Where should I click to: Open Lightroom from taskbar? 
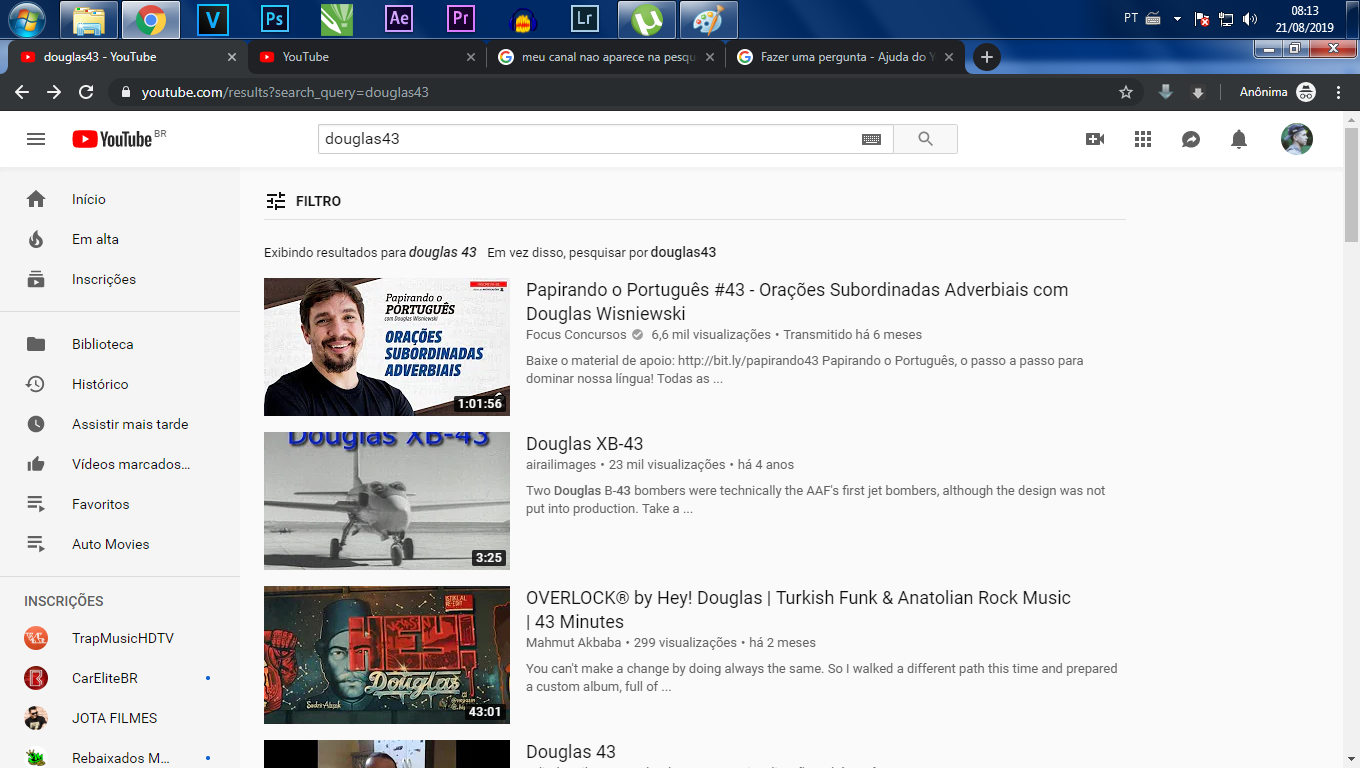pos(585,19)
